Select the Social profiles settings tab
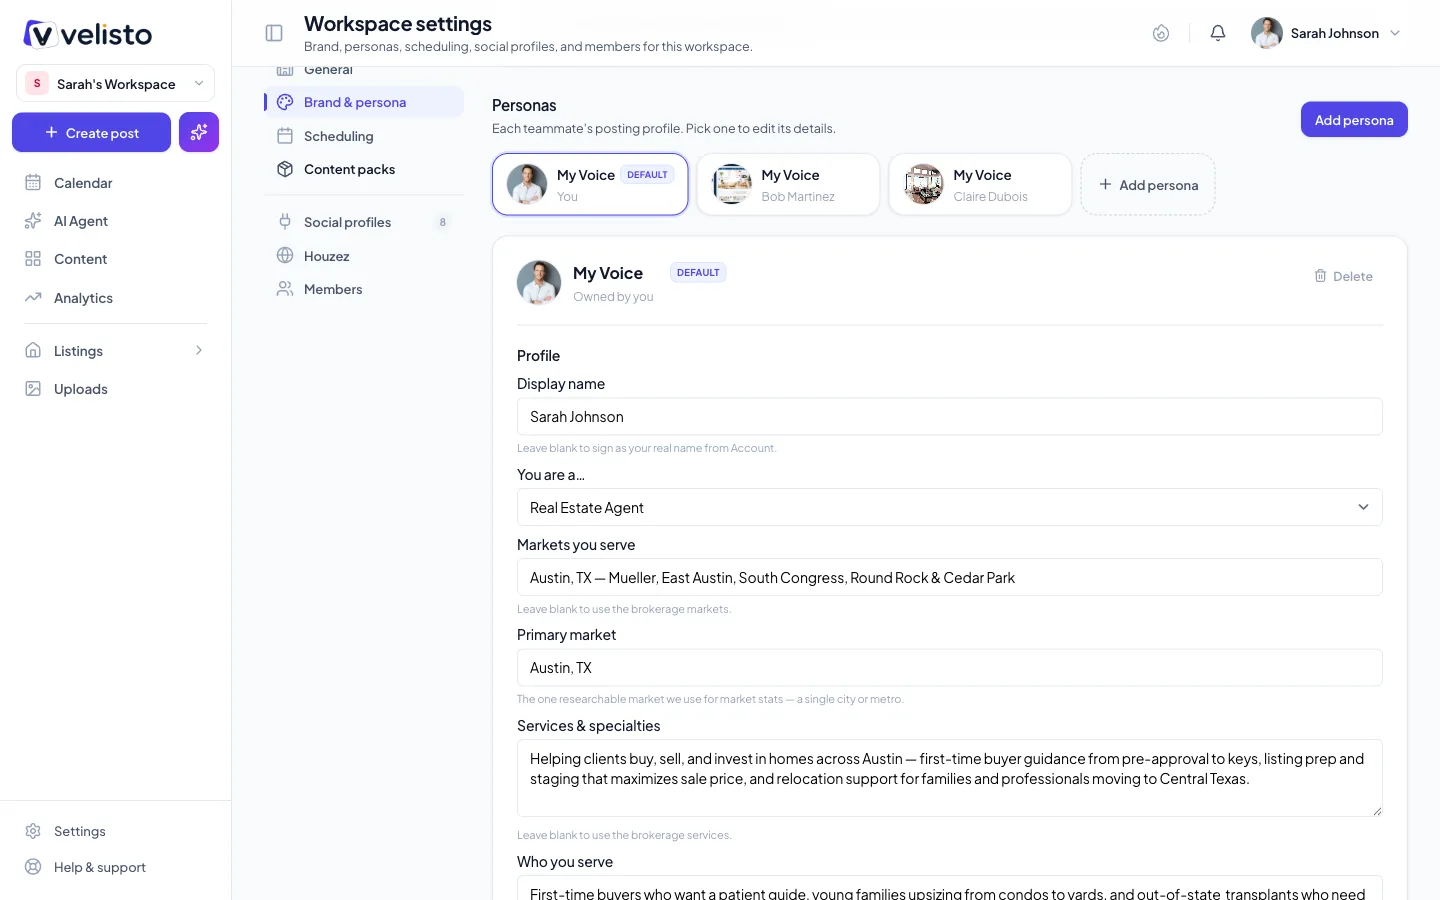This screenshot has width=1440, height=900. pyautogui.click(x=364, y=222)
